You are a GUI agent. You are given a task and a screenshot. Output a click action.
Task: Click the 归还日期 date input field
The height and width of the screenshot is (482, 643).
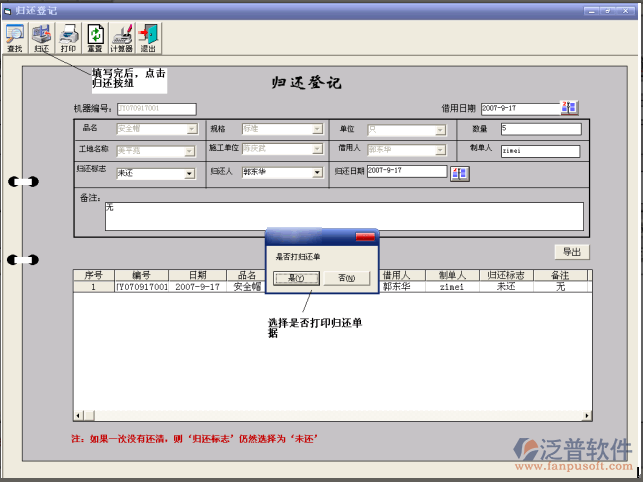(406, 171)
